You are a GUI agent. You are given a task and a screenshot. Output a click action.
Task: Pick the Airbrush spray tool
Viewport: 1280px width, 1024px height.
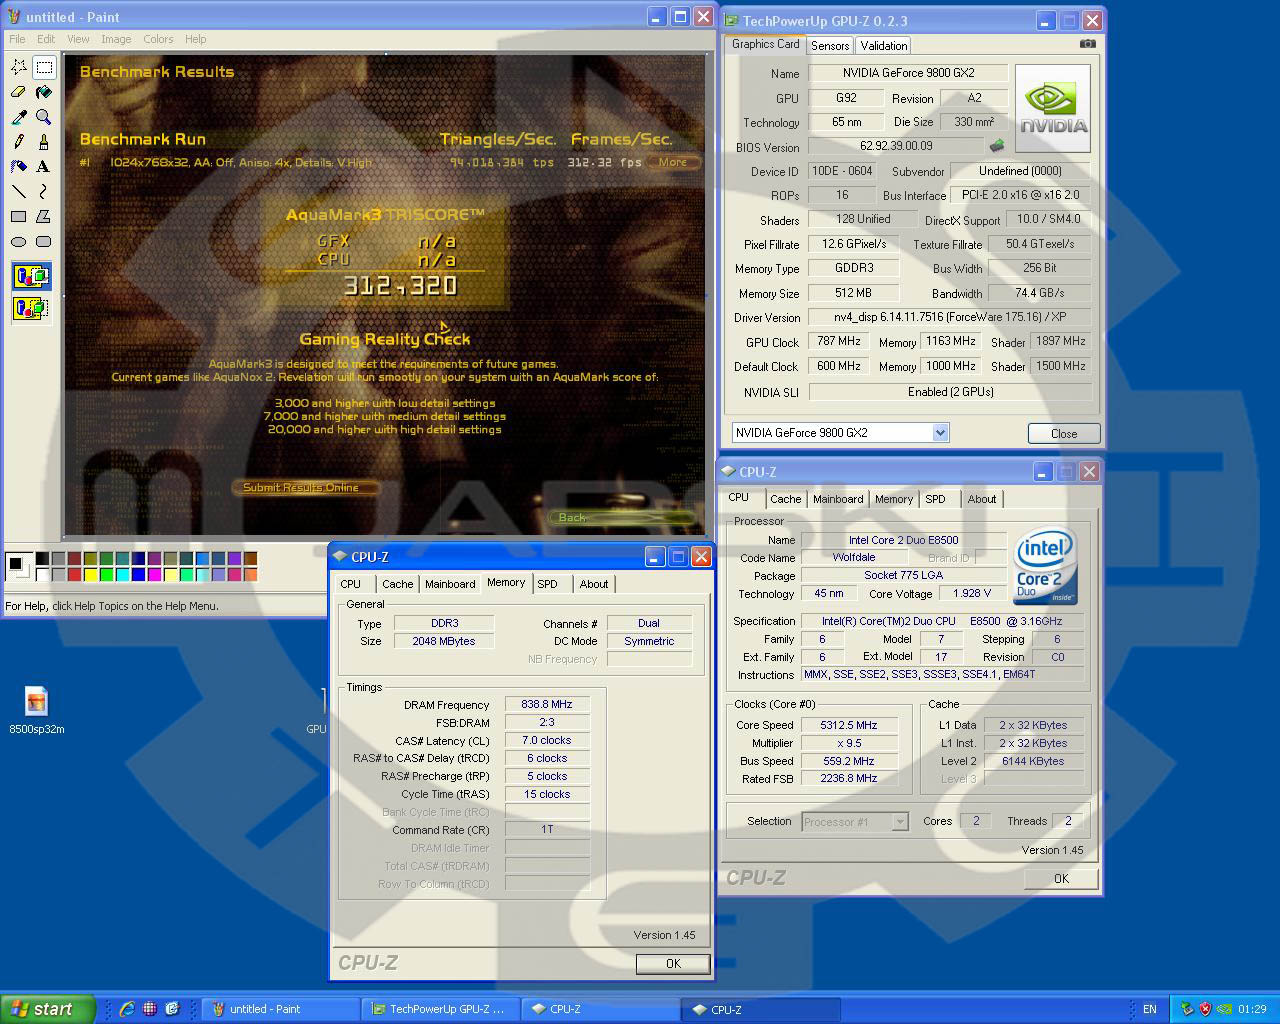pos(19,167)
